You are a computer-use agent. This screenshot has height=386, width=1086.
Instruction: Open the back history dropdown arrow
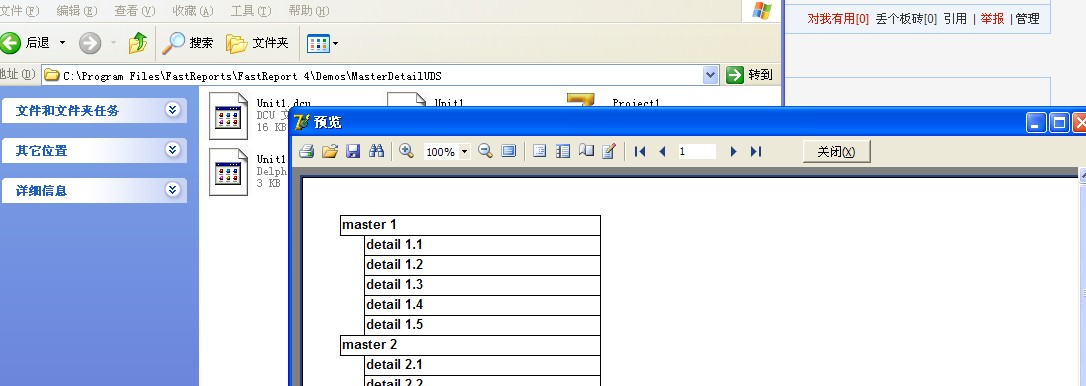62,43
